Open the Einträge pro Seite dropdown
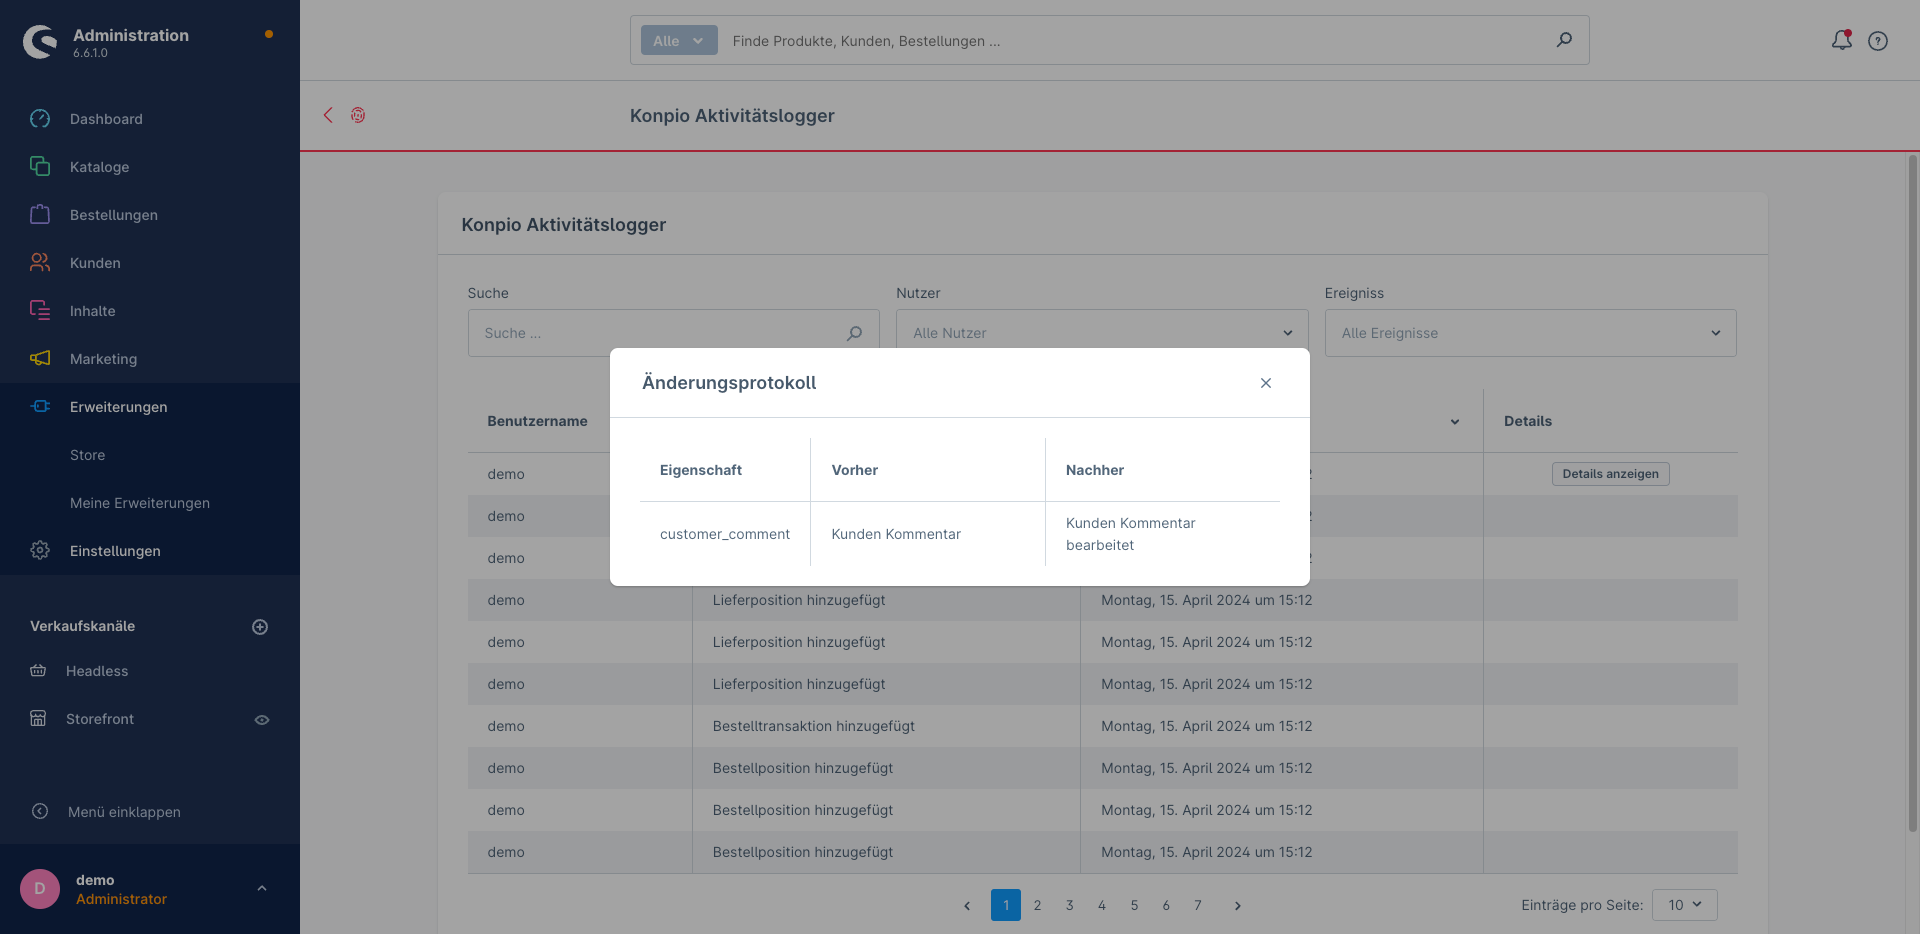Screen dimensions: 1920x934 click(x=1685, y=905)
